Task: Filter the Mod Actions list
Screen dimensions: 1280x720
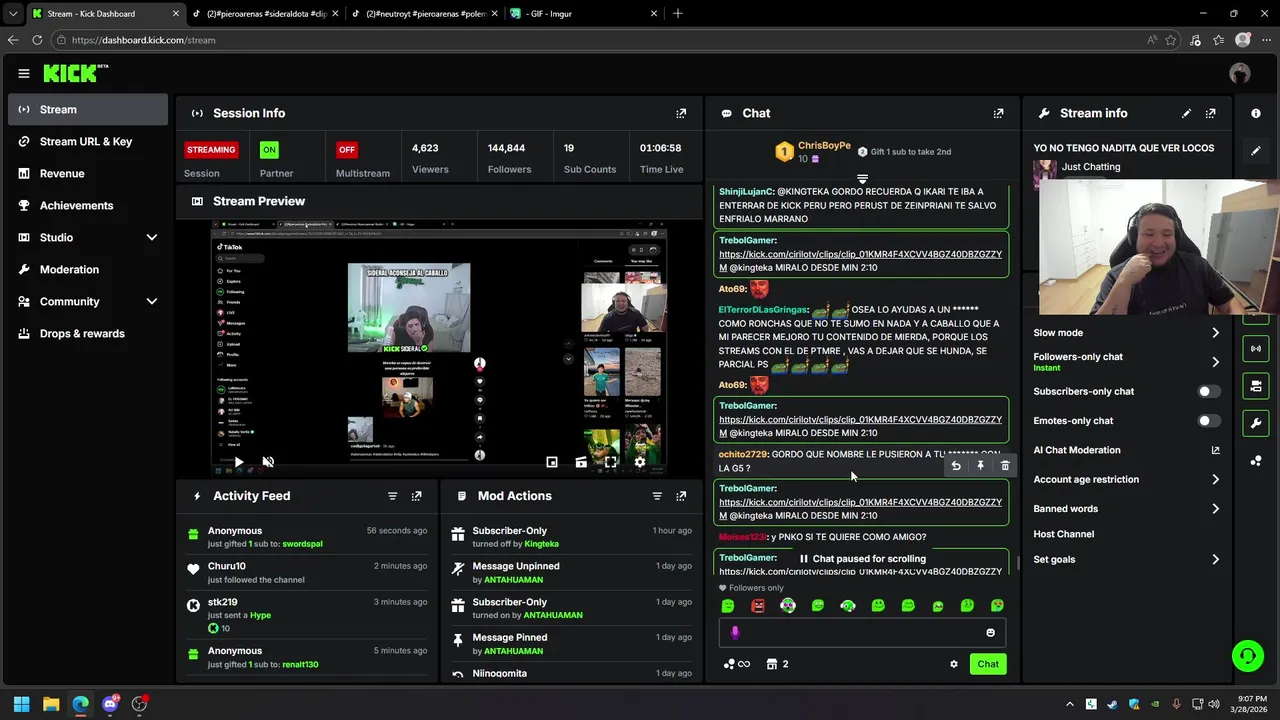Action: tap(657, 496)
